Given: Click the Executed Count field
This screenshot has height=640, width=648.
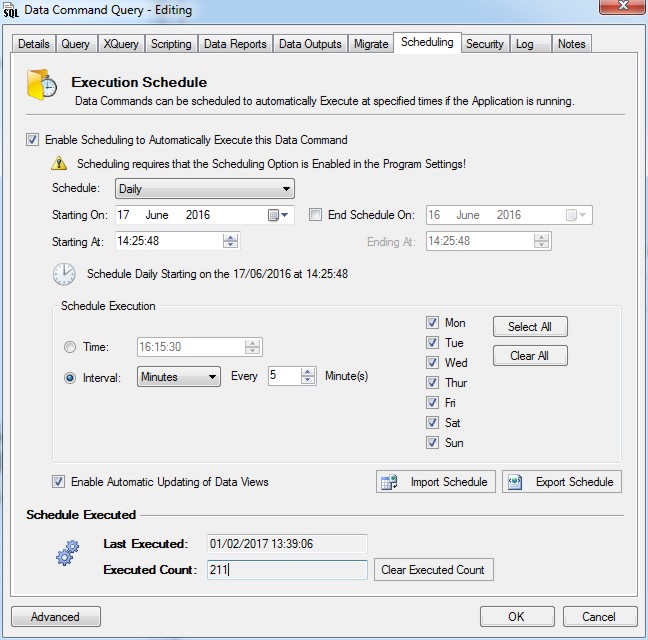Looking at the screenshot, I should (x=287, y=570).
